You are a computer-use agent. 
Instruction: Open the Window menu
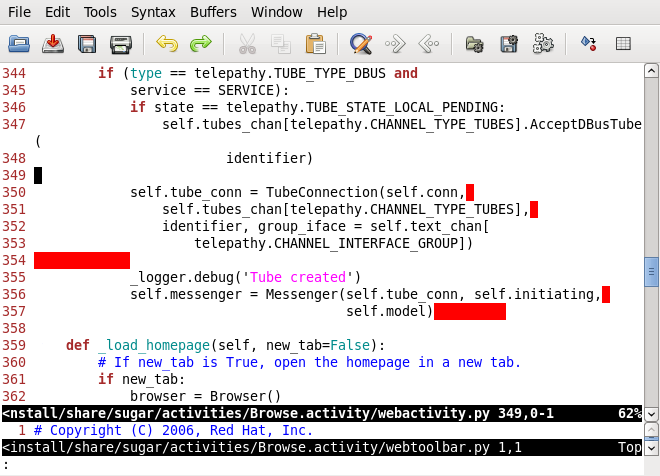click(x=277, y=12)
